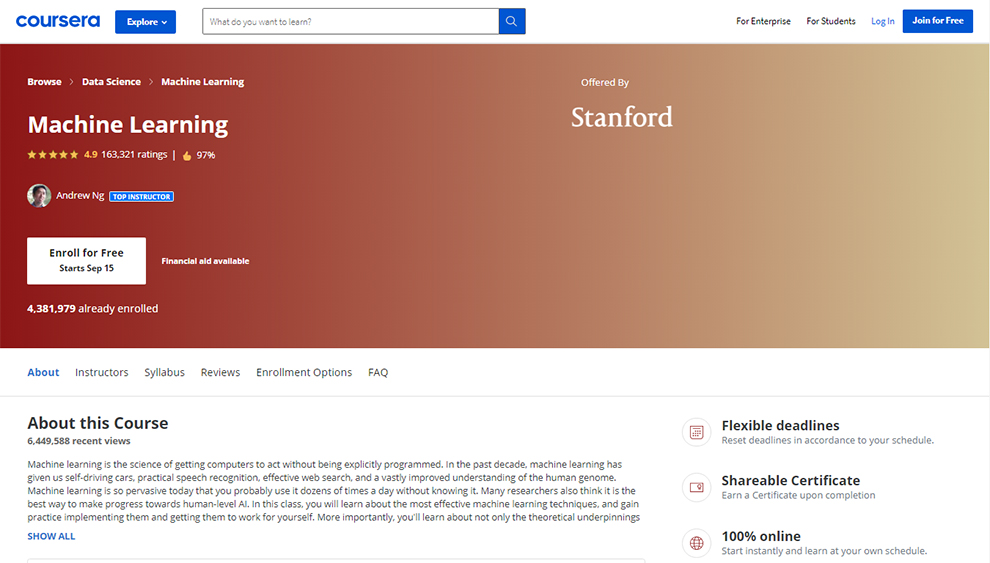Open the For Enterprise link
This screenshot has width=990, height=563.
point(763,21)
